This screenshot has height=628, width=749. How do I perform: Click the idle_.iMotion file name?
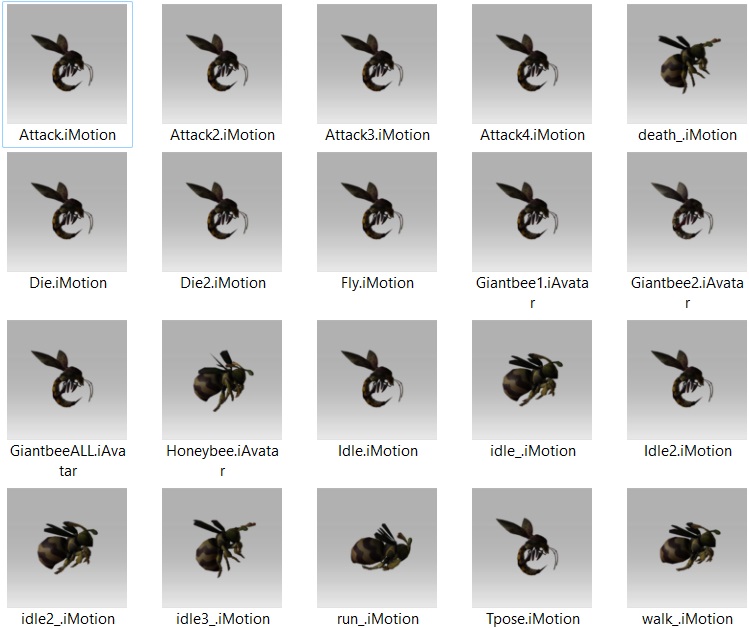coord(533,451)
